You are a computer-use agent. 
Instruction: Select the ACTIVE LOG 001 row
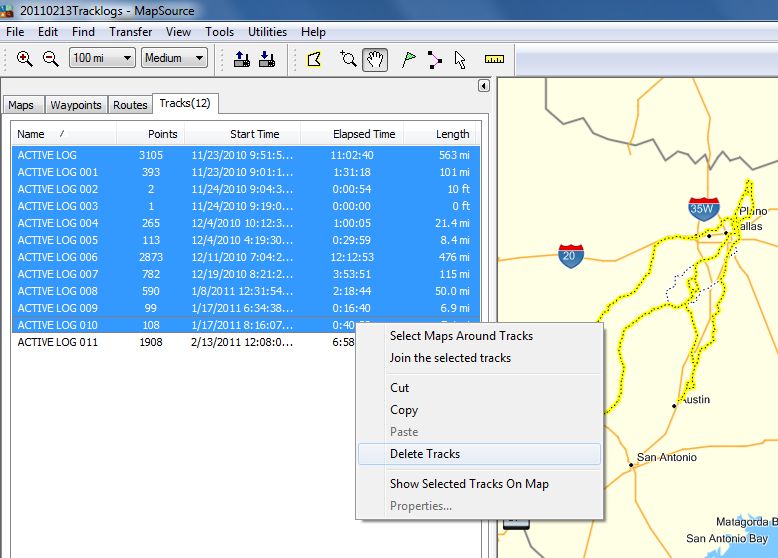(246, 172)
